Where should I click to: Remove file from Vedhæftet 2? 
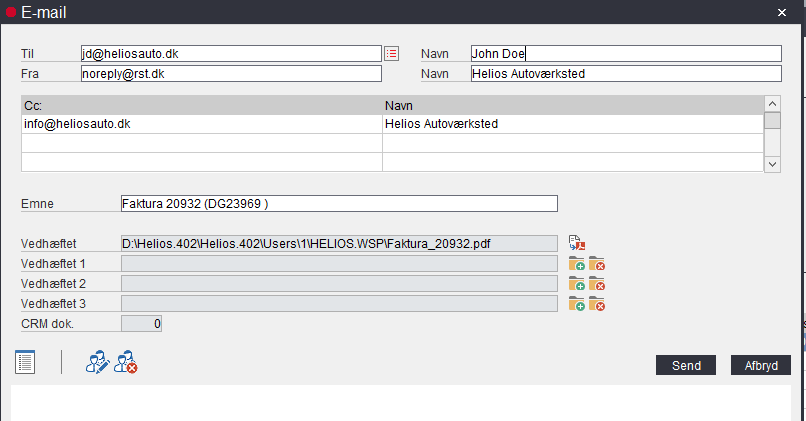point(597,284)
